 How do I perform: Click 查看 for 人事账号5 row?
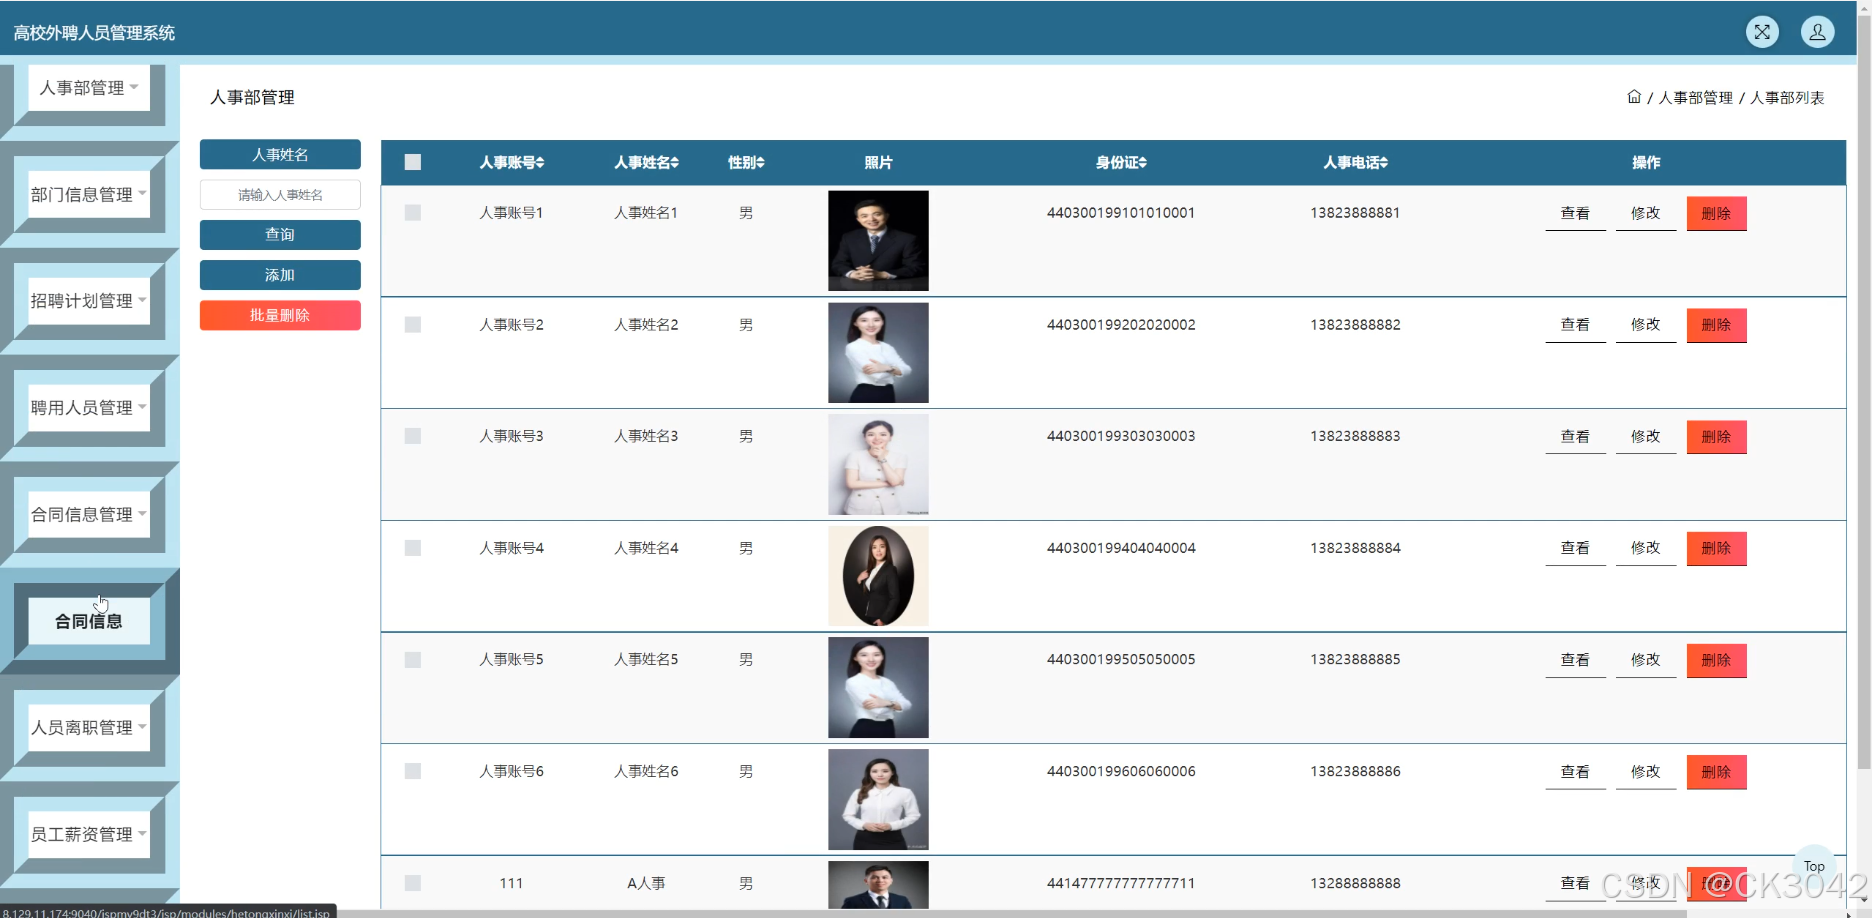click(1575, 660)
